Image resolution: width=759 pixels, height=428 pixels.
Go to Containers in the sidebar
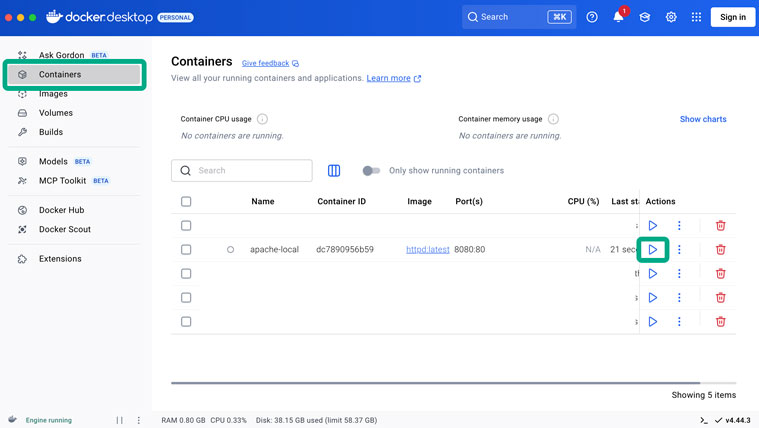pos(74,75)
